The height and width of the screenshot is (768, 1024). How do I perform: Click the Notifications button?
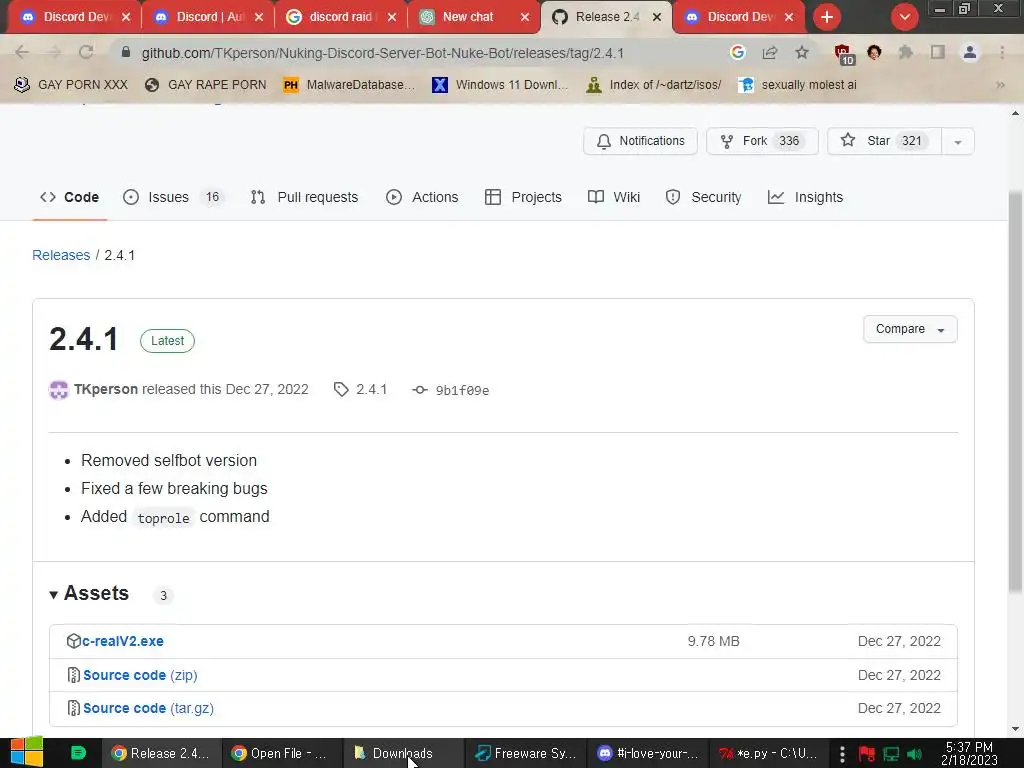(640, 141)
